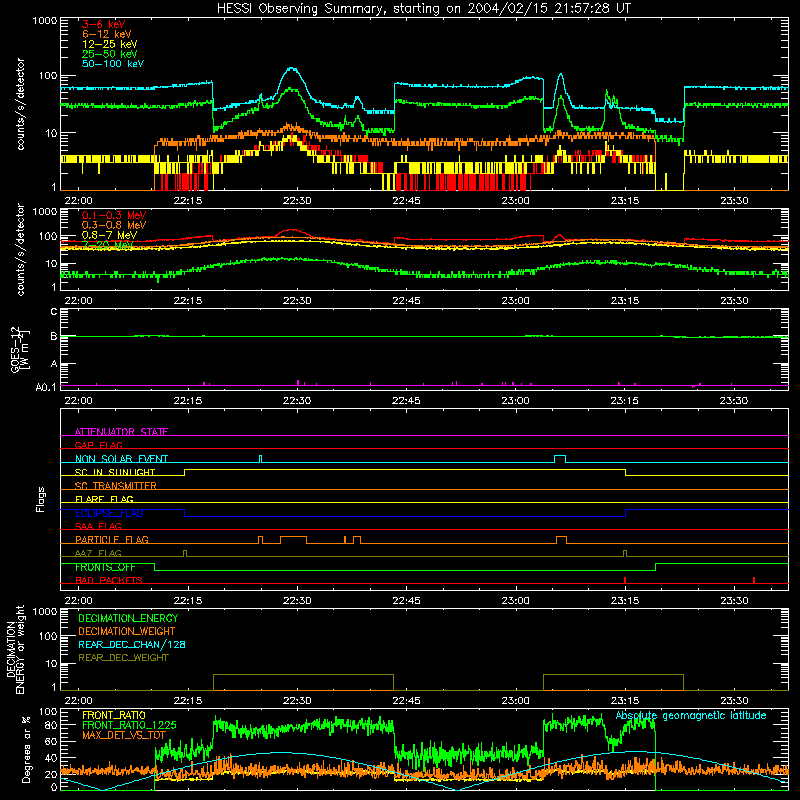Click 22:15 tick under the GOES plot
The height and width of the screenshot is (800, 800).
point(187,401)
